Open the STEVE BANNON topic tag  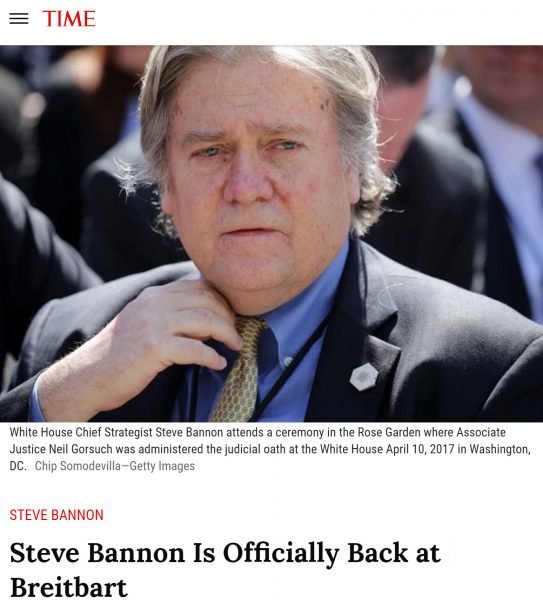coord(56,515)
